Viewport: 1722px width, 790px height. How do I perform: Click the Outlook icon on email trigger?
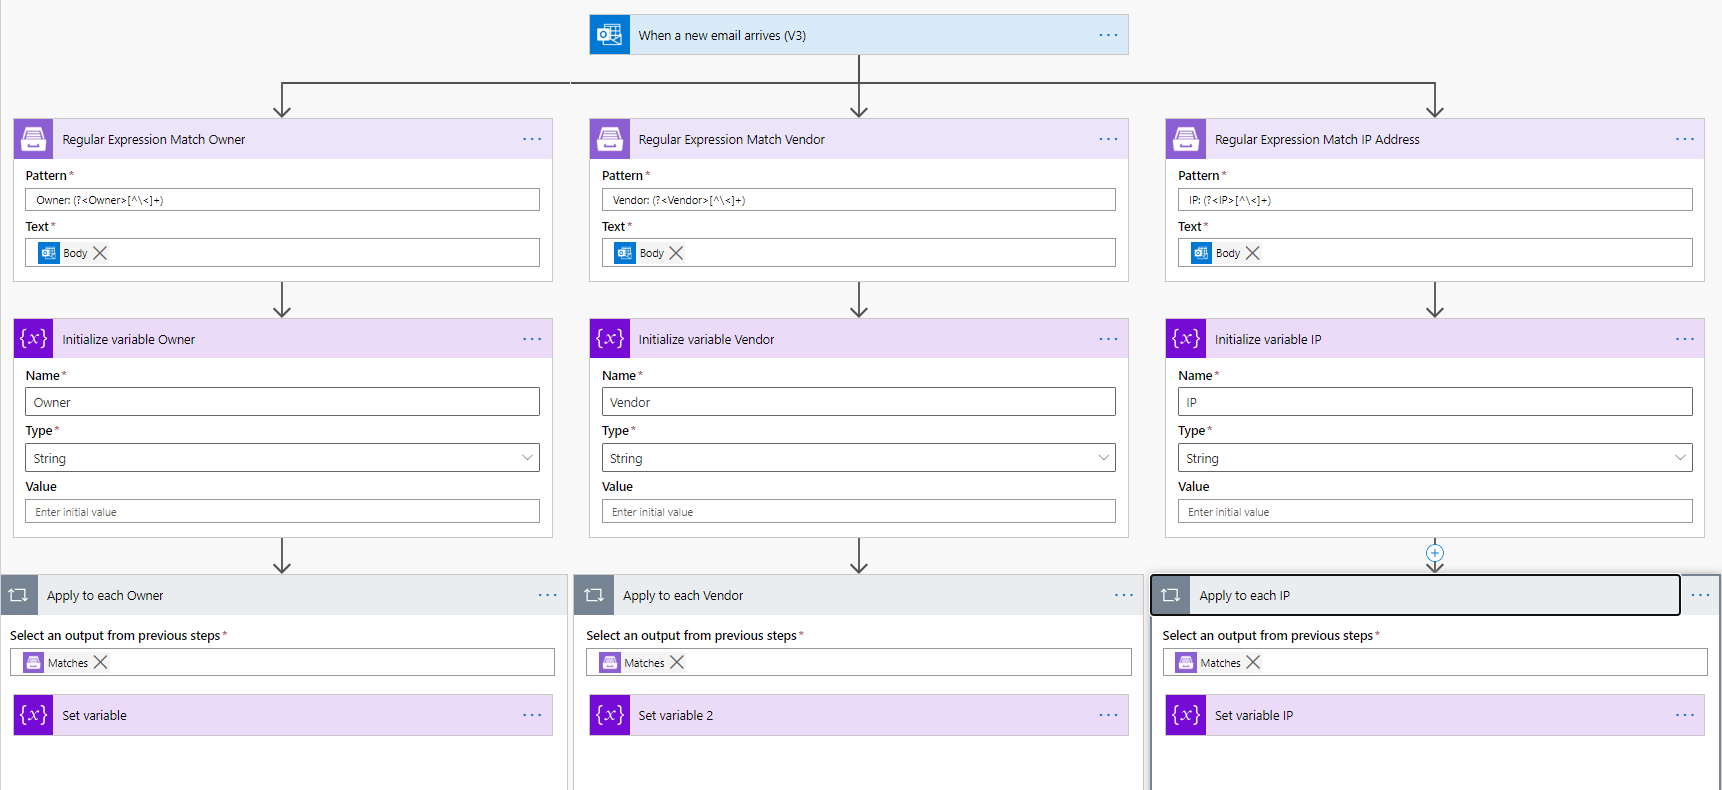pyautogui.click(x=609, y=35)
